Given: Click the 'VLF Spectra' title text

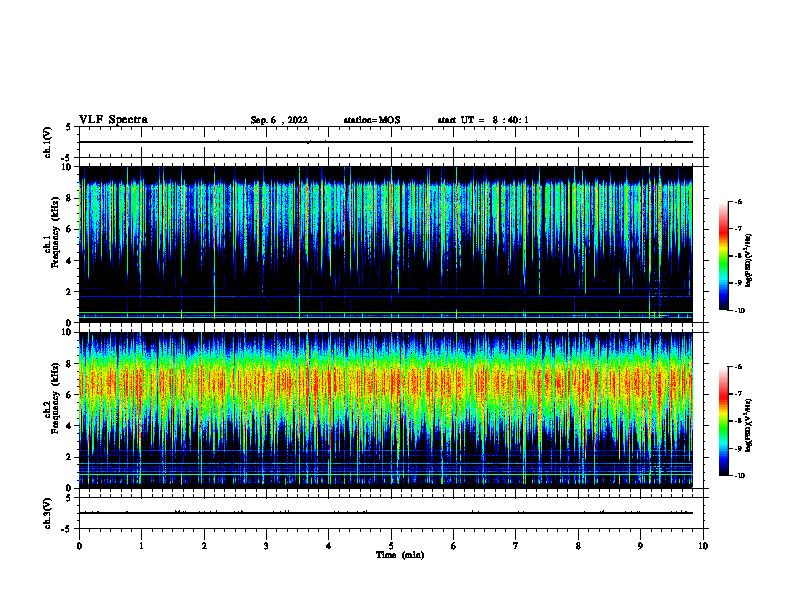Looking at the screenshot, I should click(113, 120).
